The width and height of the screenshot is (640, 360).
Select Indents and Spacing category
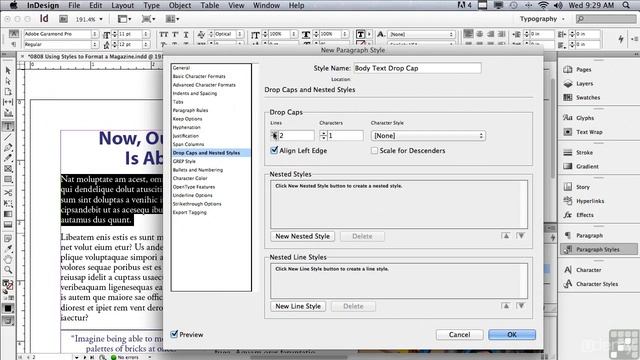coord(195,93)
